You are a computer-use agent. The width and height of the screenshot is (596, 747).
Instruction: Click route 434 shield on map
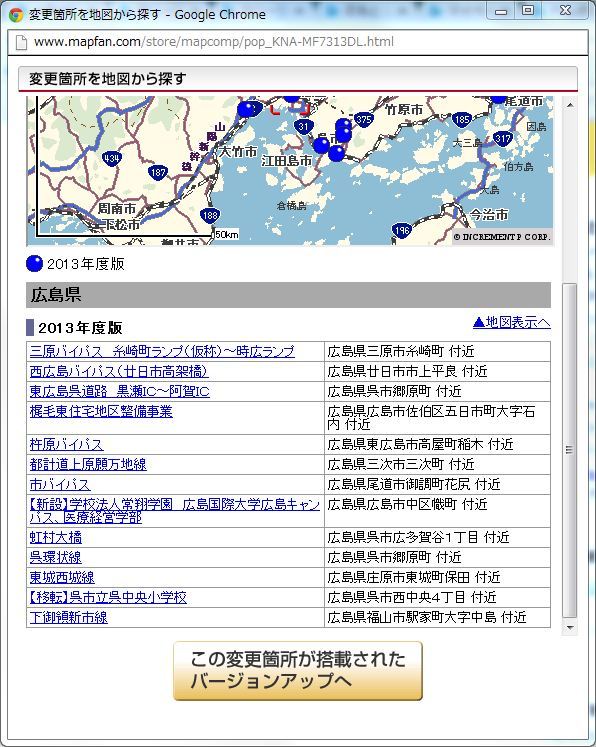pos(111,158)
